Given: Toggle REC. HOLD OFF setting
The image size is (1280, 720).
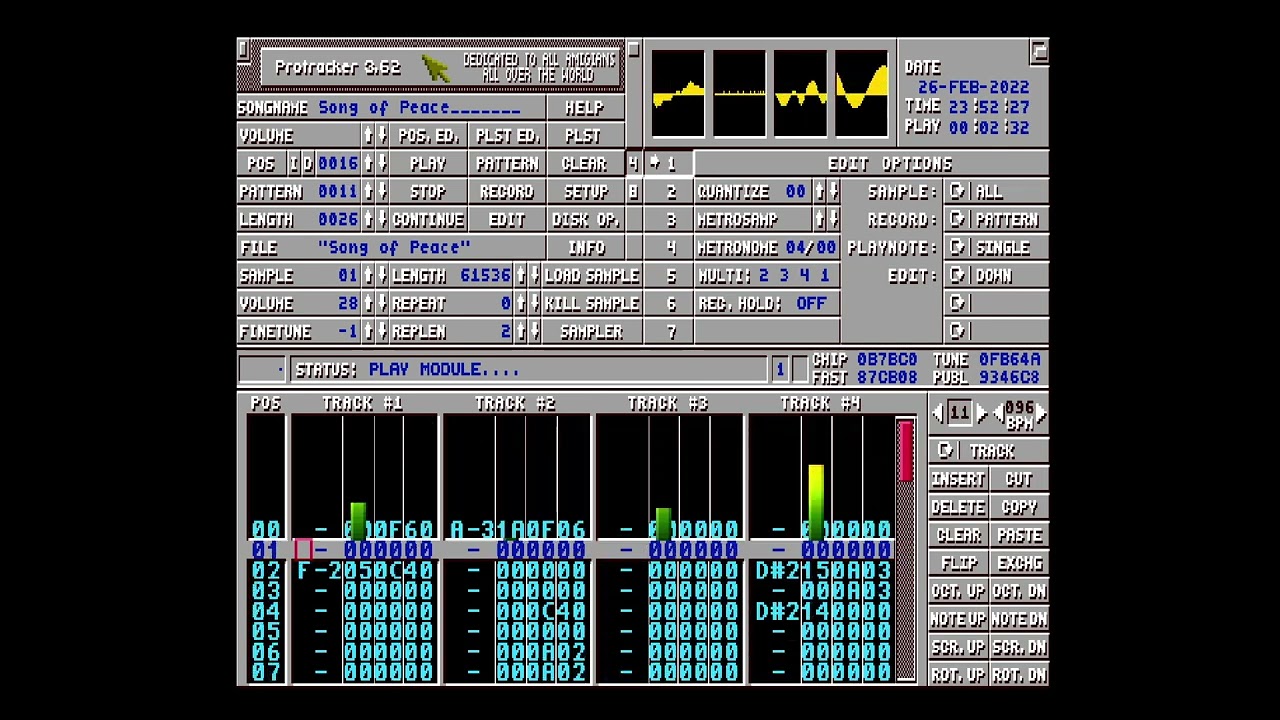Looking at the screenshot, I should pos(768,304).
